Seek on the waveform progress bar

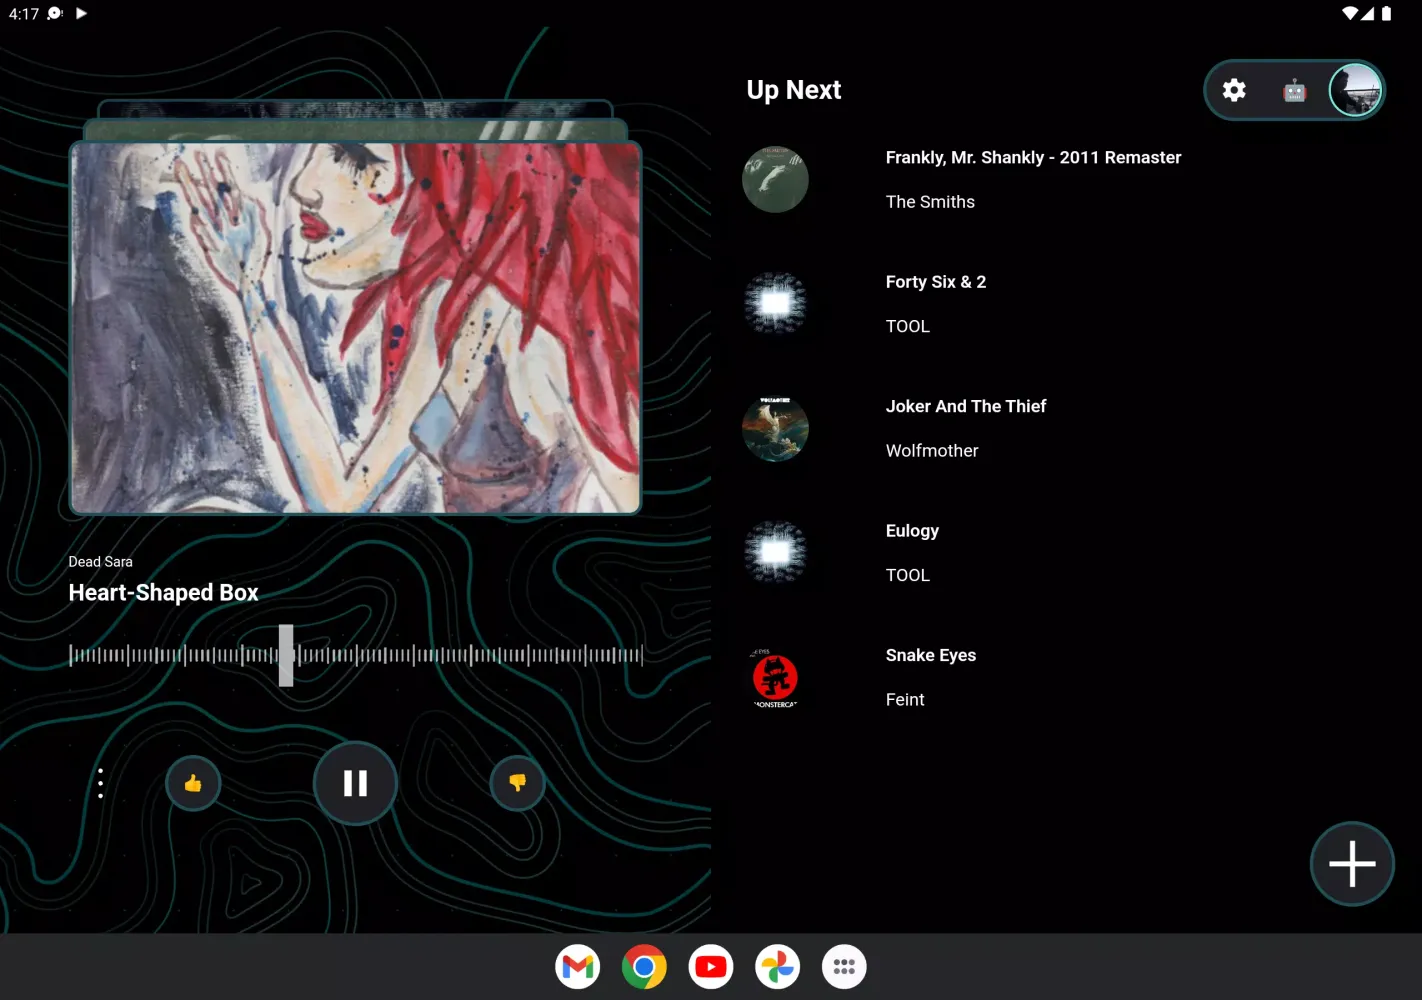point(355,656)
